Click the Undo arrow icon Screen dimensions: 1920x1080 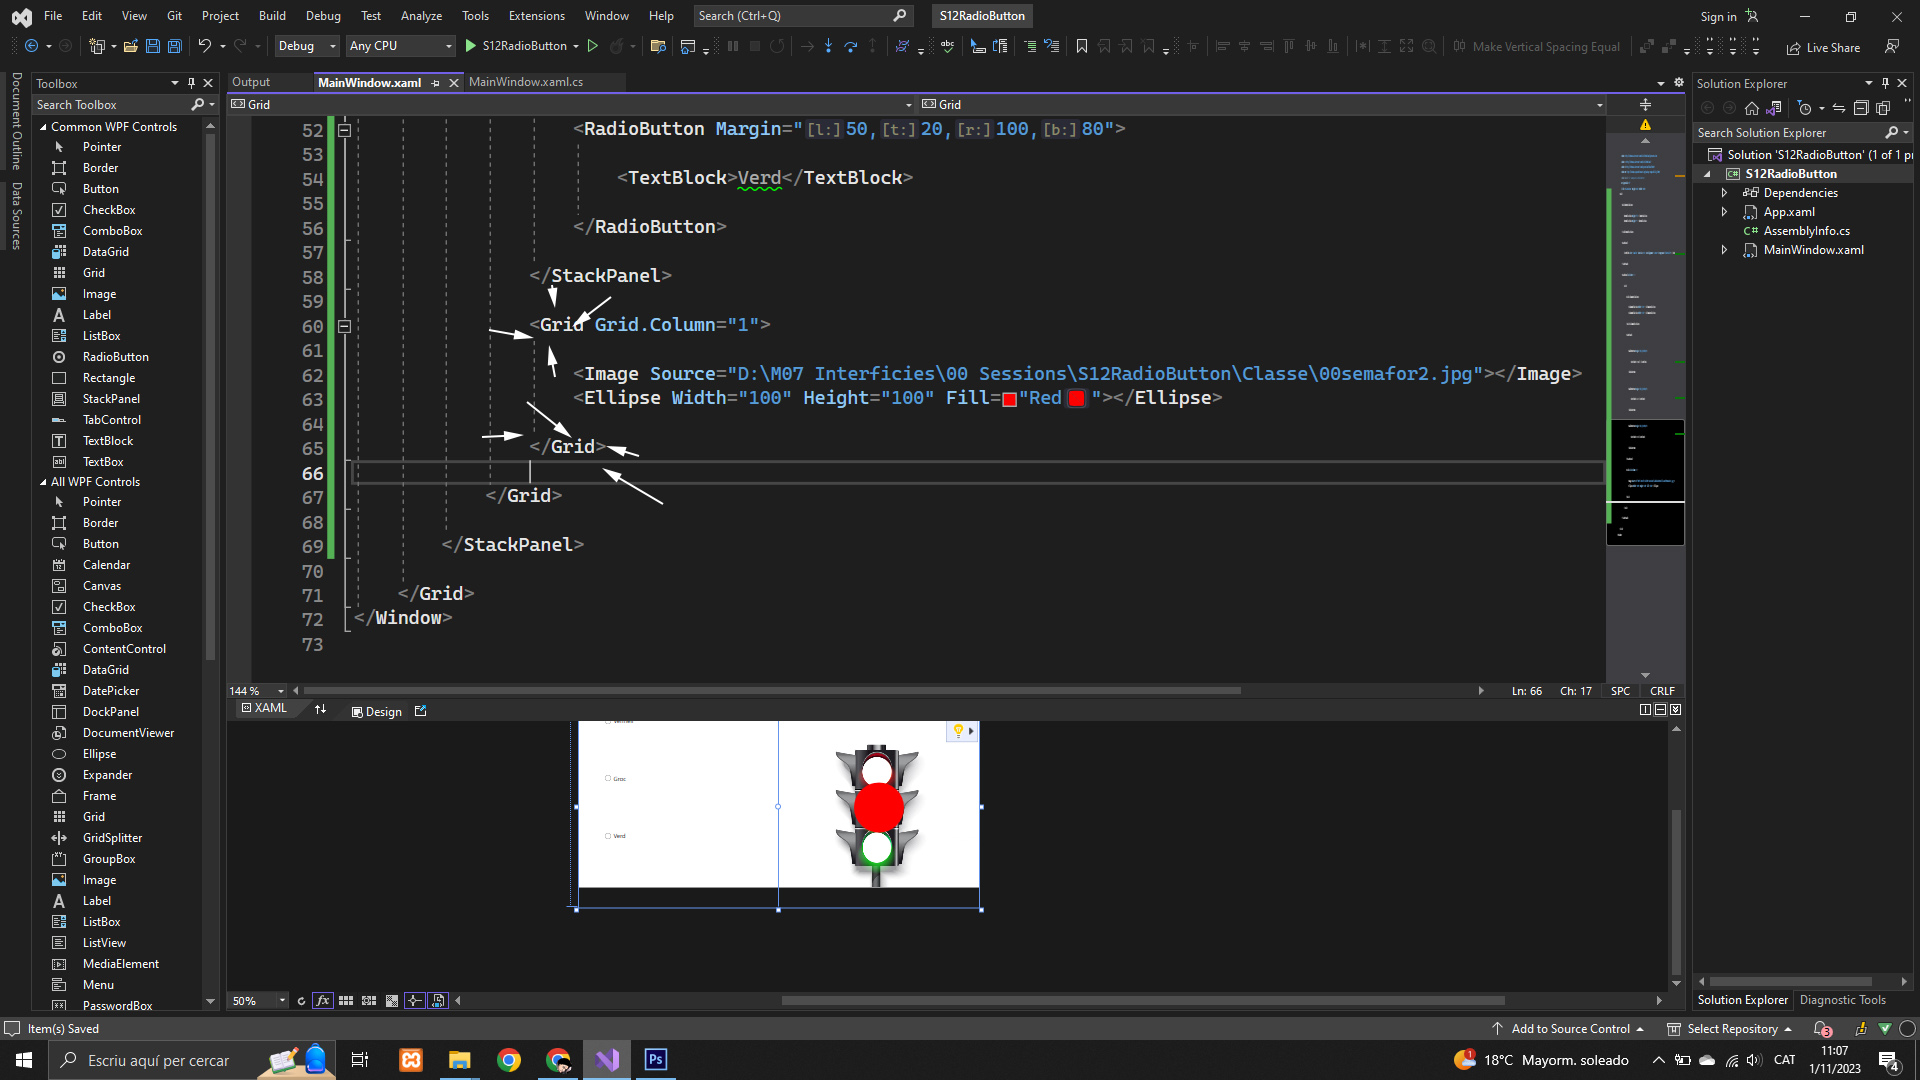(x=204, y=46)
